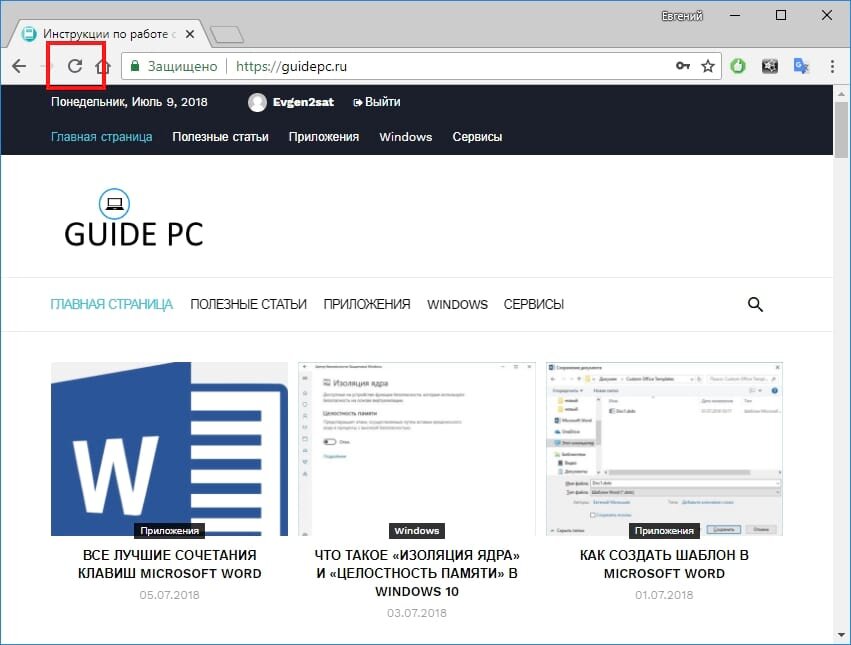Open the saved password key icon
Viewport: 851px width, 645px height.
pos(683,66)
